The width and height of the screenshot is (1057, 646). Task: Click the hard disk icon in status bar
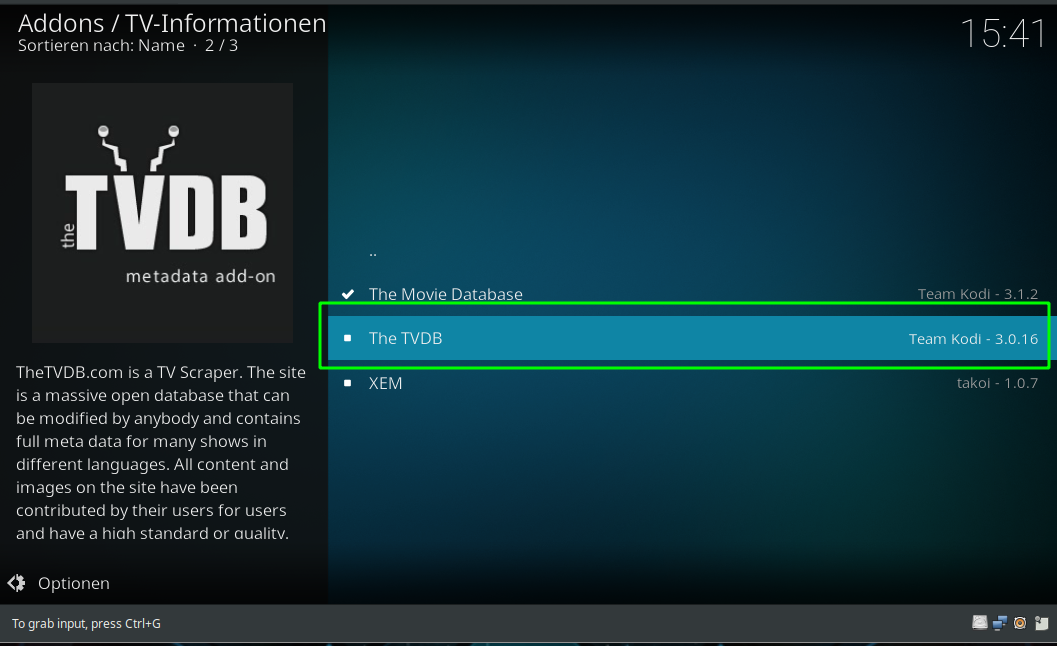(979, 622)
